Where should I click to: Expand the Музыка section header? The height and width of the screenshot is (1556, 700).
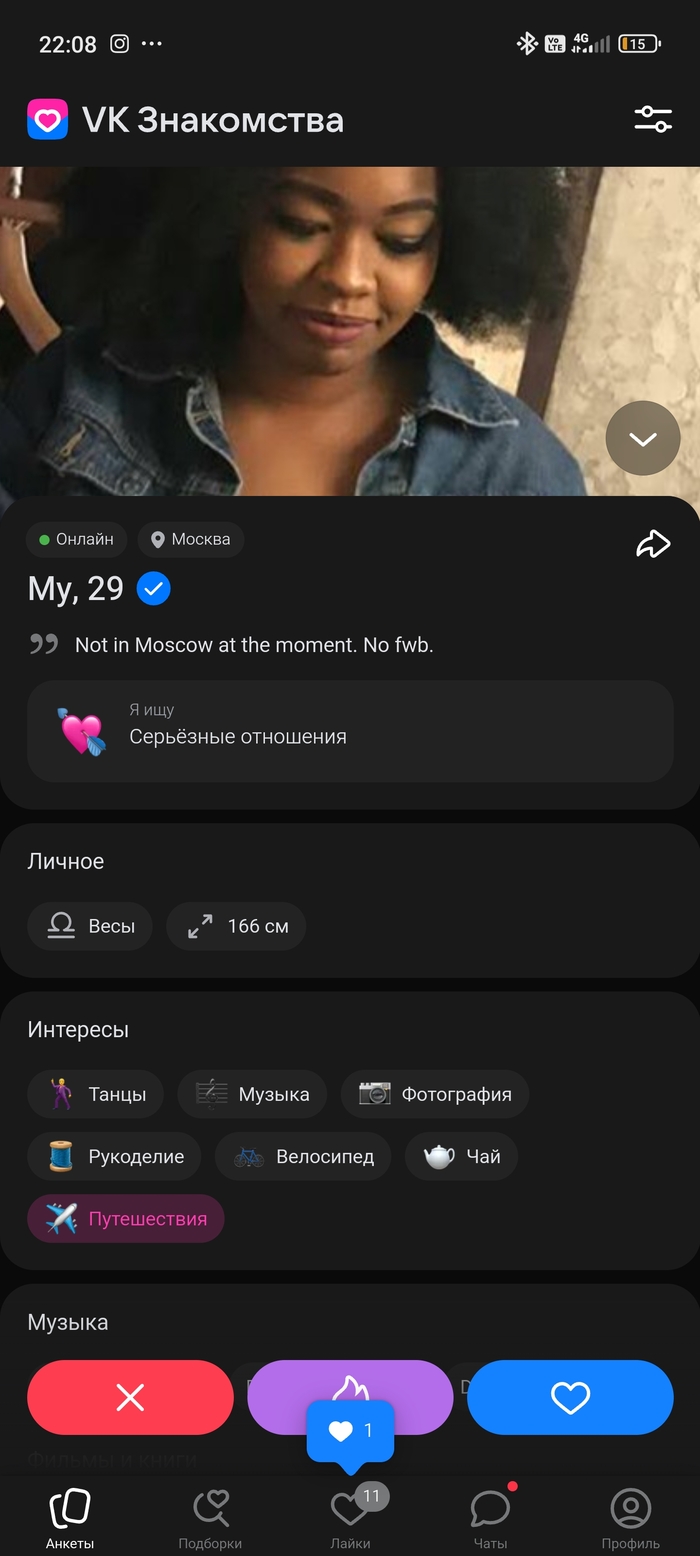(x=68, y=1322)
